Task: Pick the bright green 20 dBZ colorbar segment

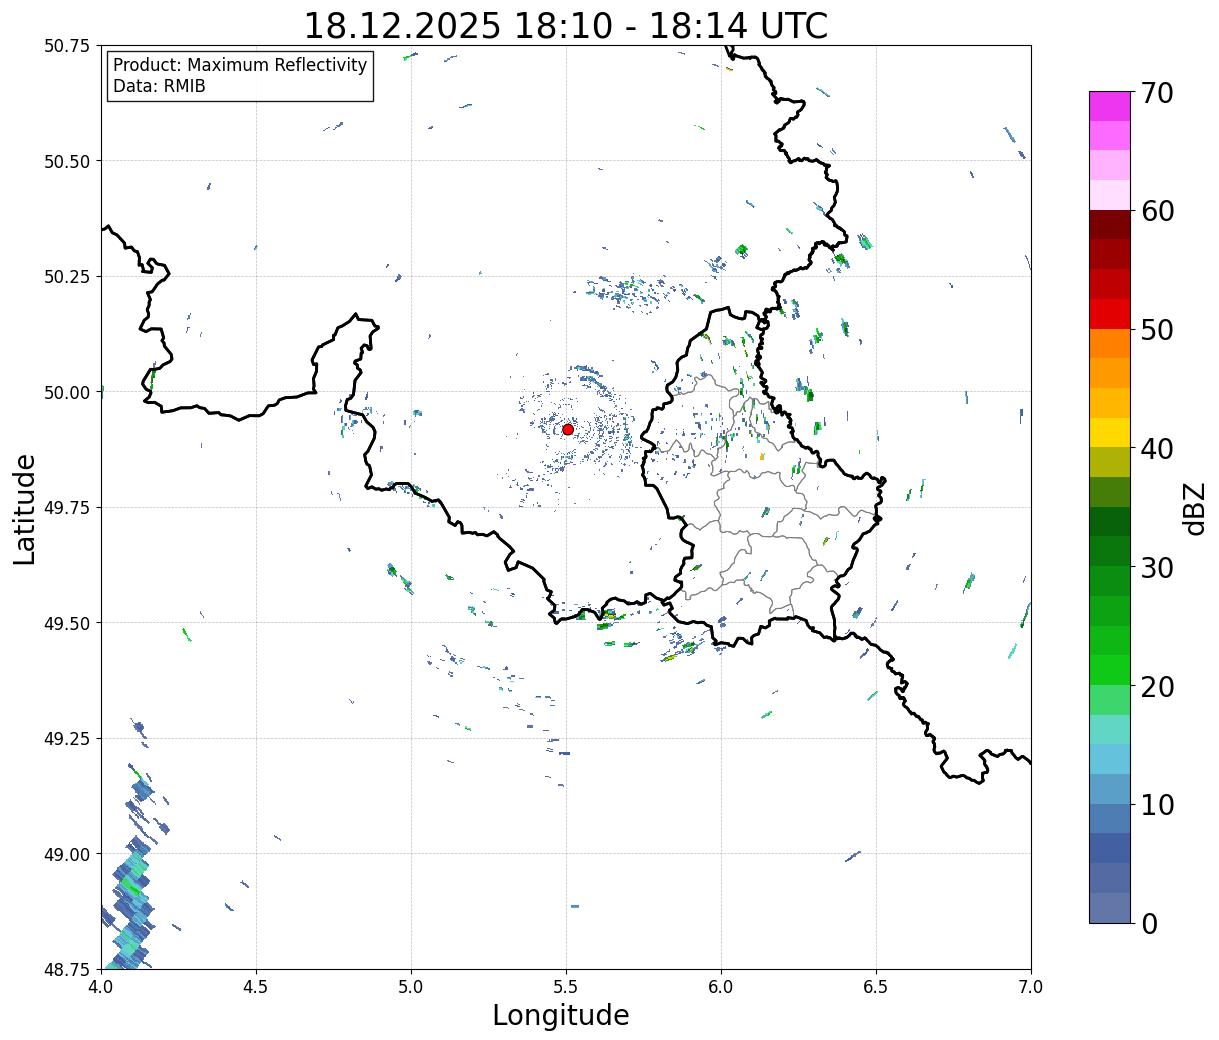Action: coord(1110,670)
